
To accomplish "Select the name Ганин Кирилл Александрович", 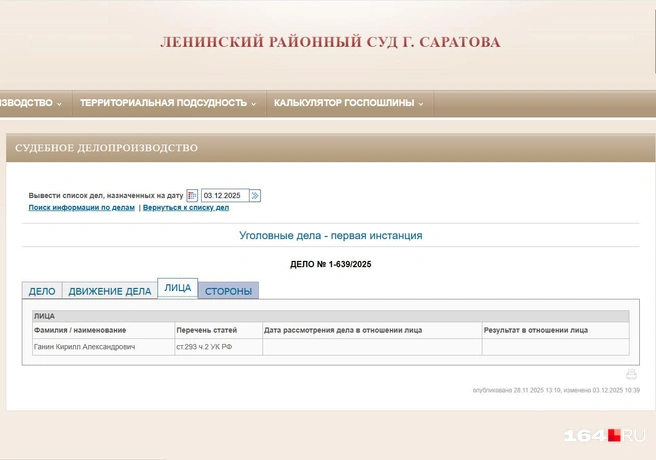I will [85, 347].
